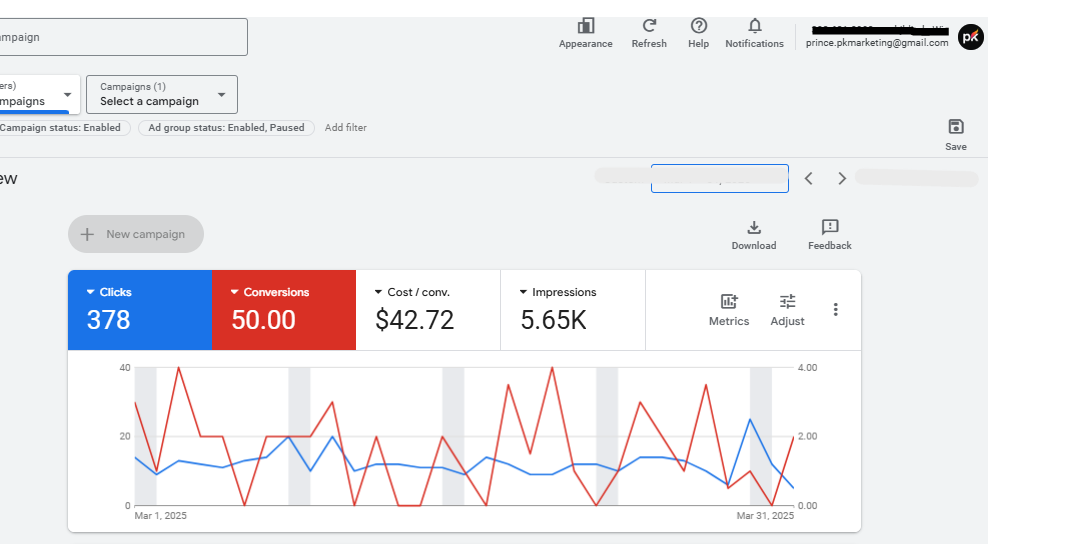Click the New campaign button

click(x=136, y=234)
